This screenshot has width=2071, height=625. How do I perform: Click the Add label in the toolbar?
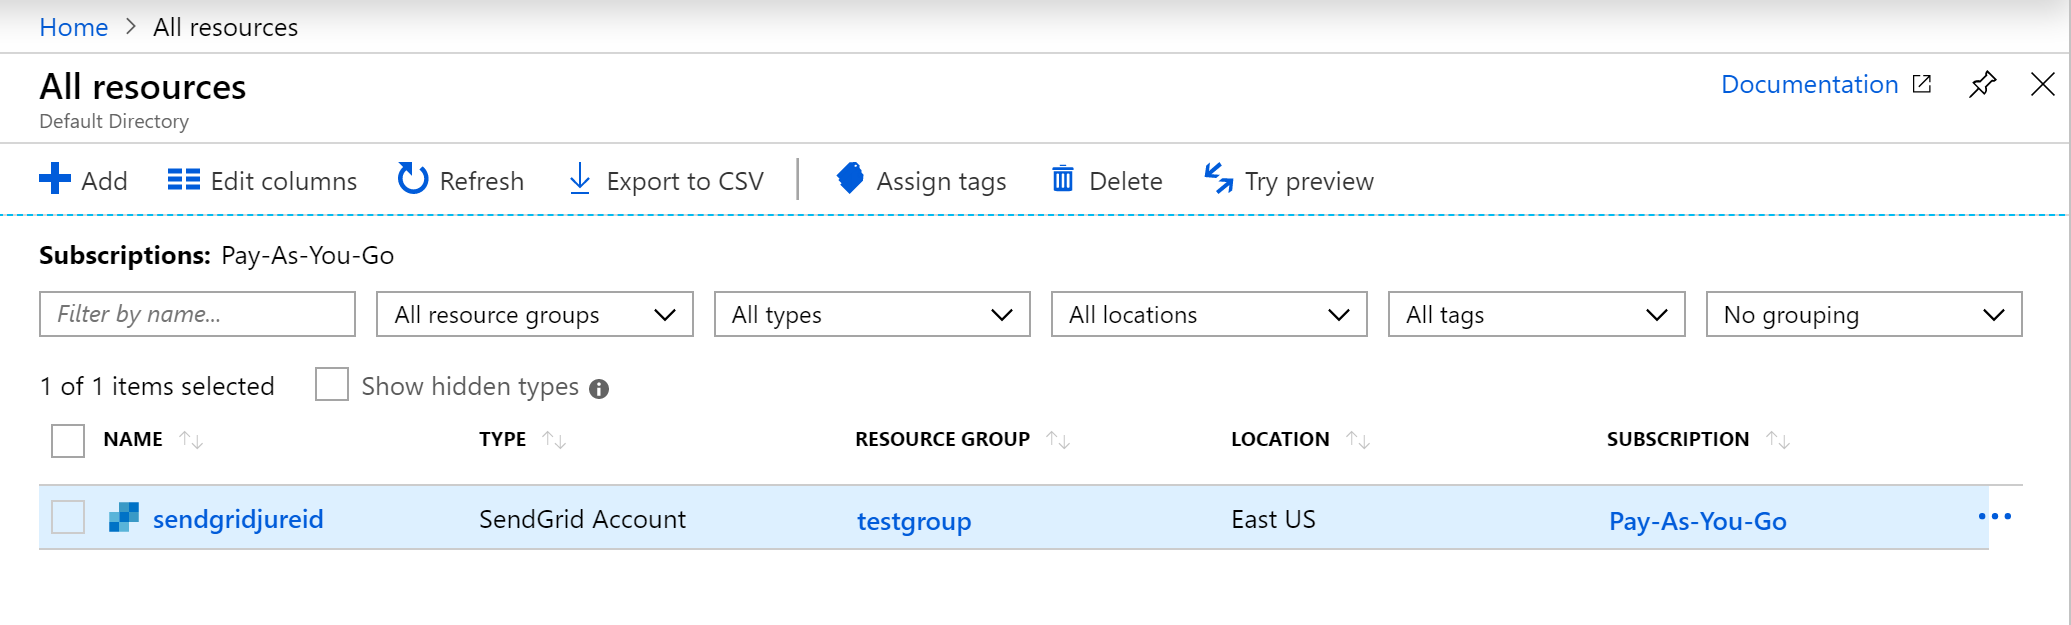click(x=104, y=181)
